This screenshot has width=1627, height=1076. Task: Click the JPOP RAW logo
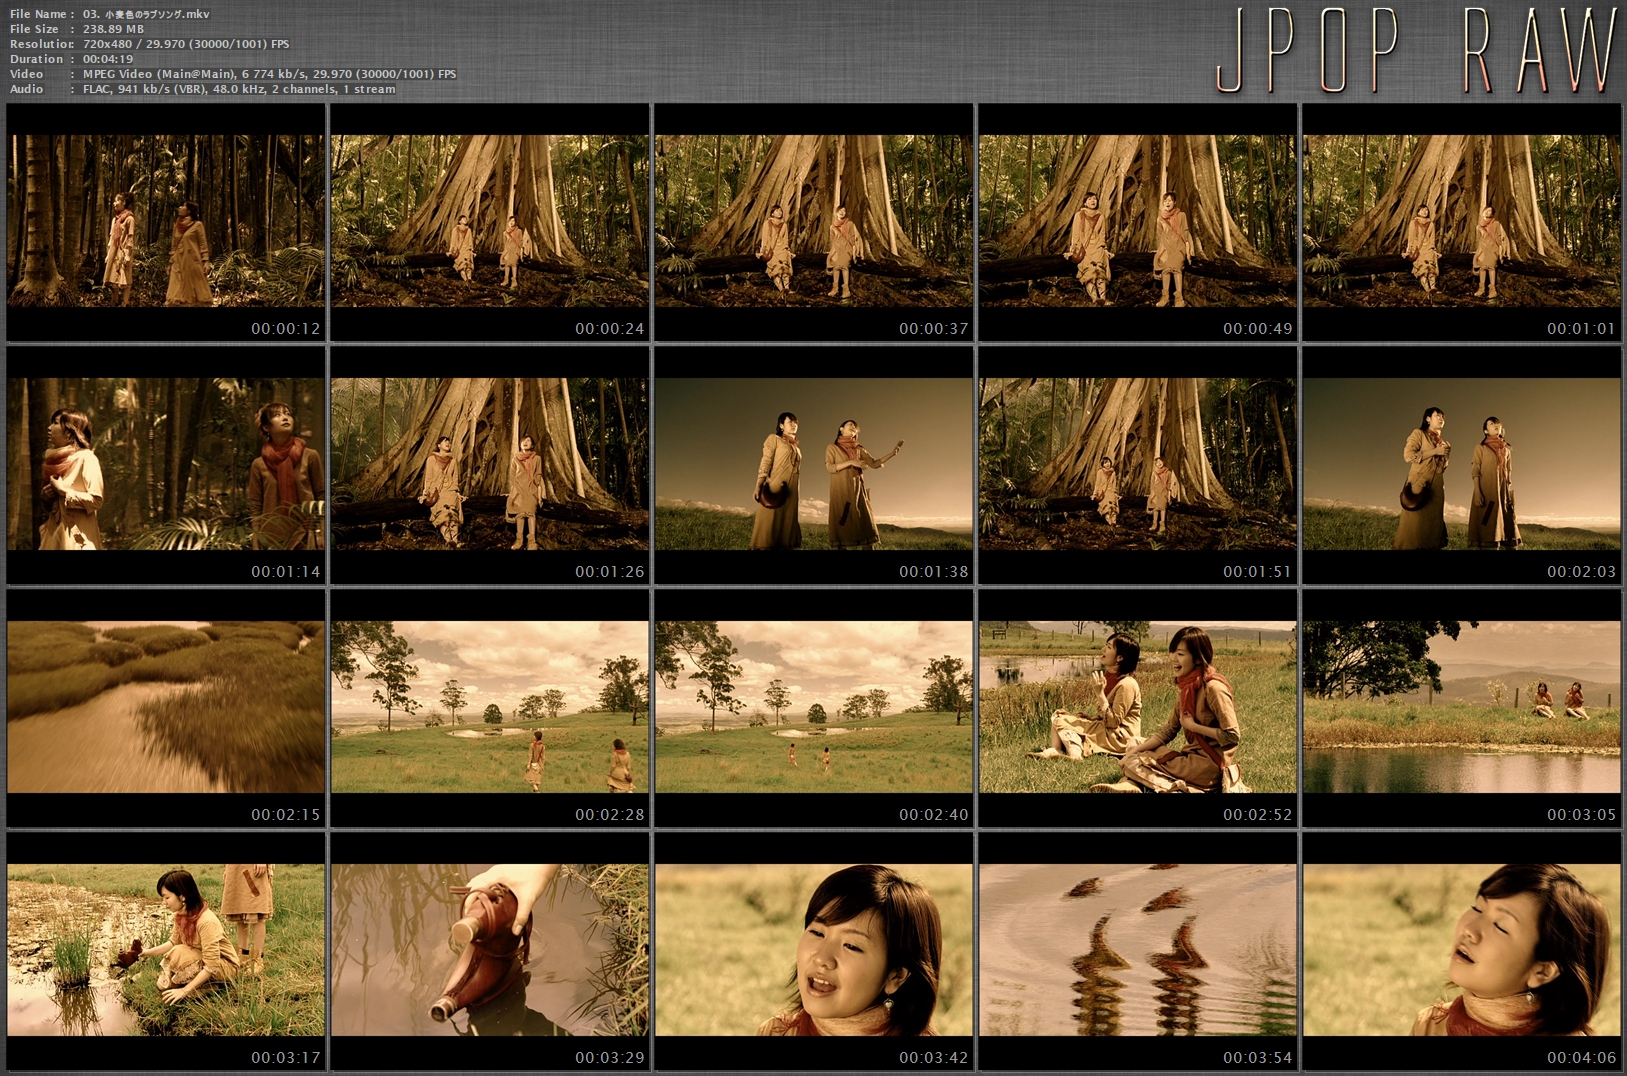1416,50
